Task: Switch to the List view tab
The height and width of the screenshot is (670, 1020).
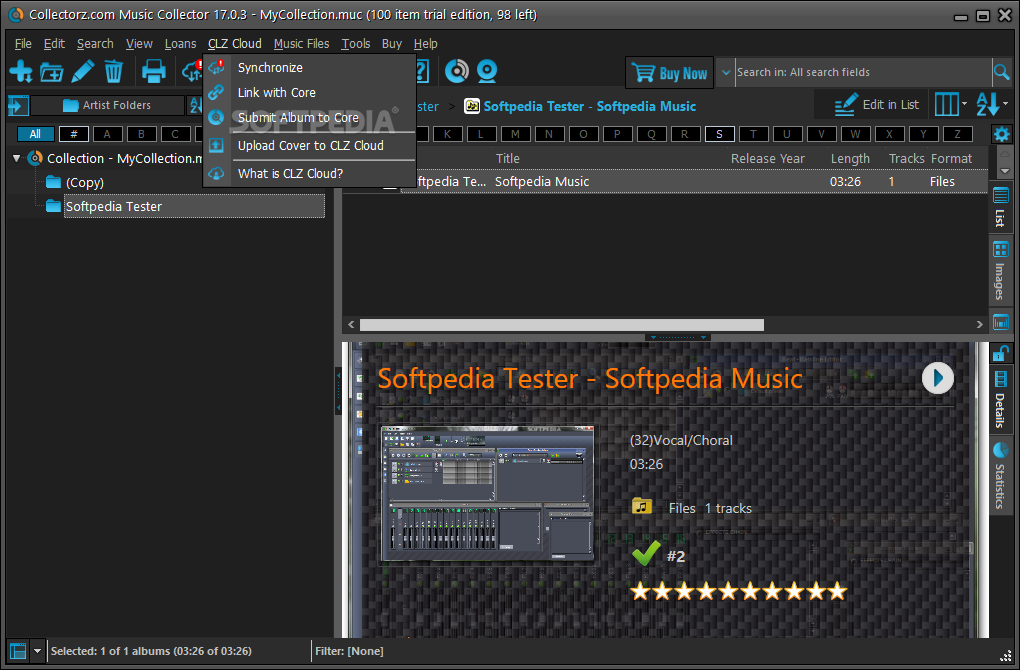Action: click(x=1000, y=208)
